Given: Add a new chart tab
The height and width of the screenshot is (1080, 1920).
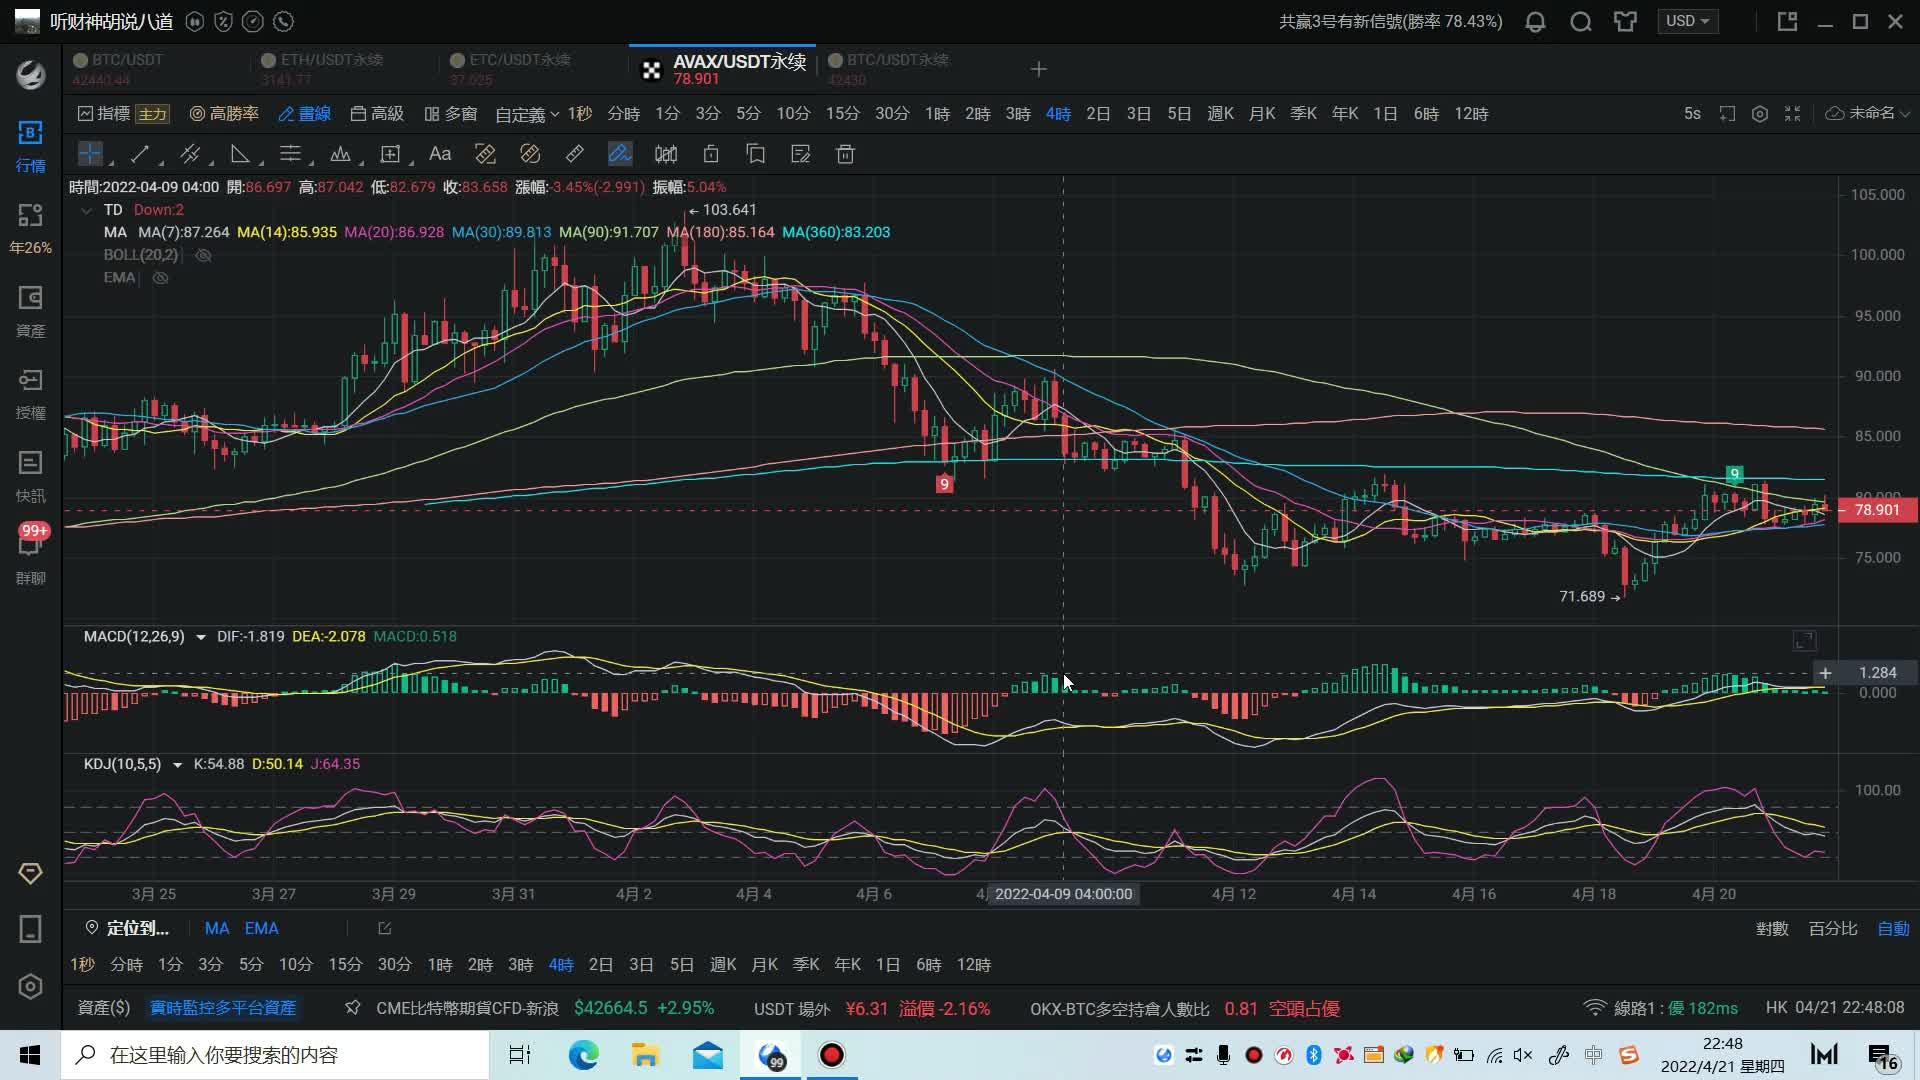Looking at the screenshot, I should tap(1039, 69).
